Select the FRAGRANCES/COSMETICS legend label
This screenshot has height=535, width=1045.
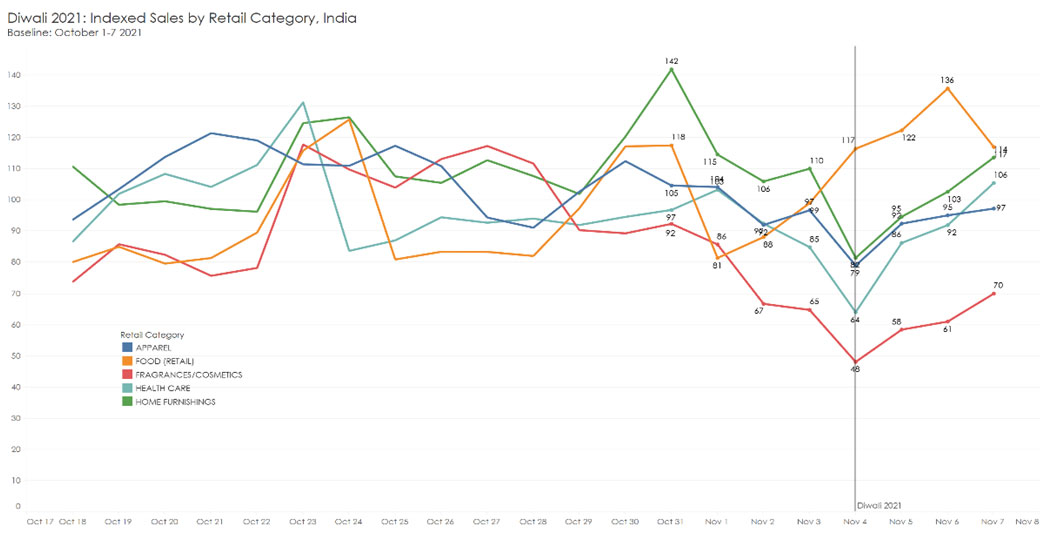pyautogui.click(x=181, y=375)
